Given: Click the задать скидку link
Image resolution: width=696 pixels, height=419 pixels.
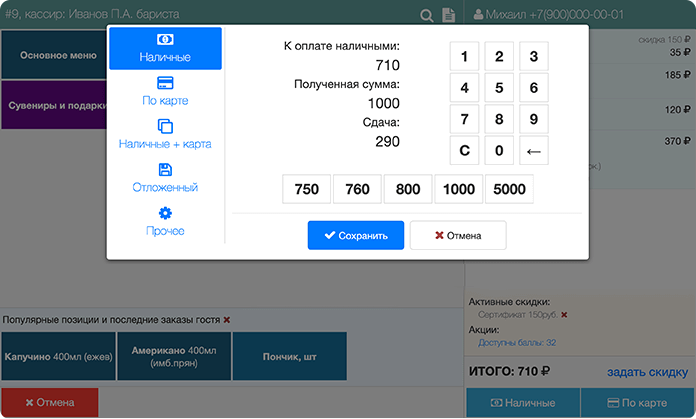Looking at the screenshot, I should 647,372.
